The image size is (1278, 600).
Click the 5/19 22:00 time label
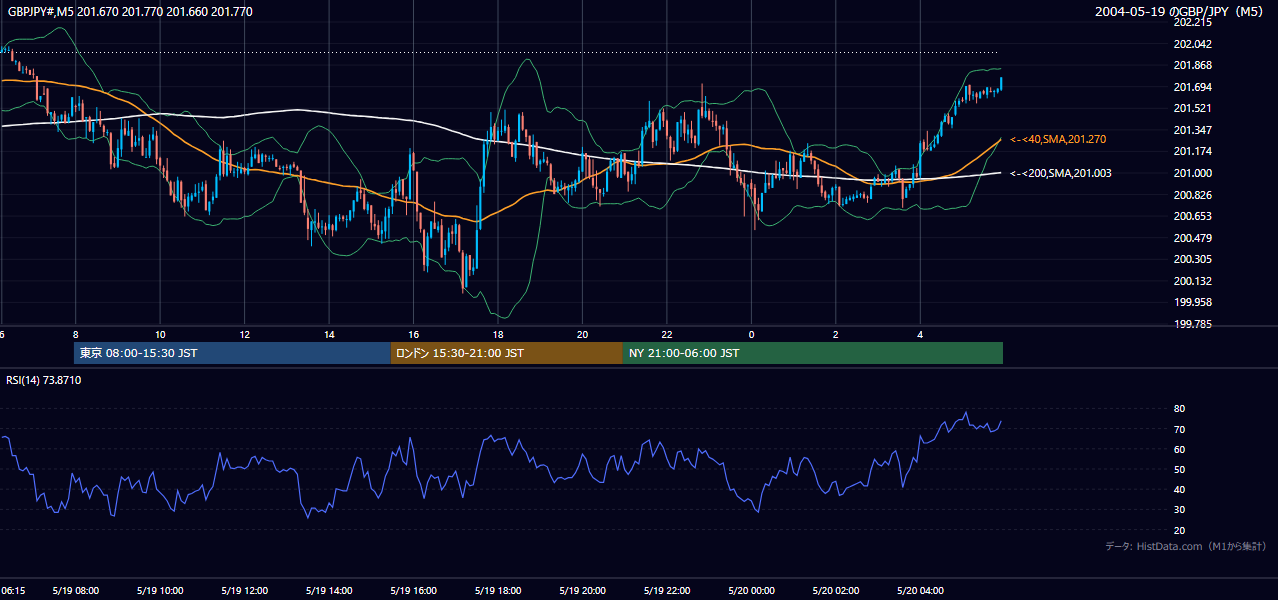coord(667,591)
